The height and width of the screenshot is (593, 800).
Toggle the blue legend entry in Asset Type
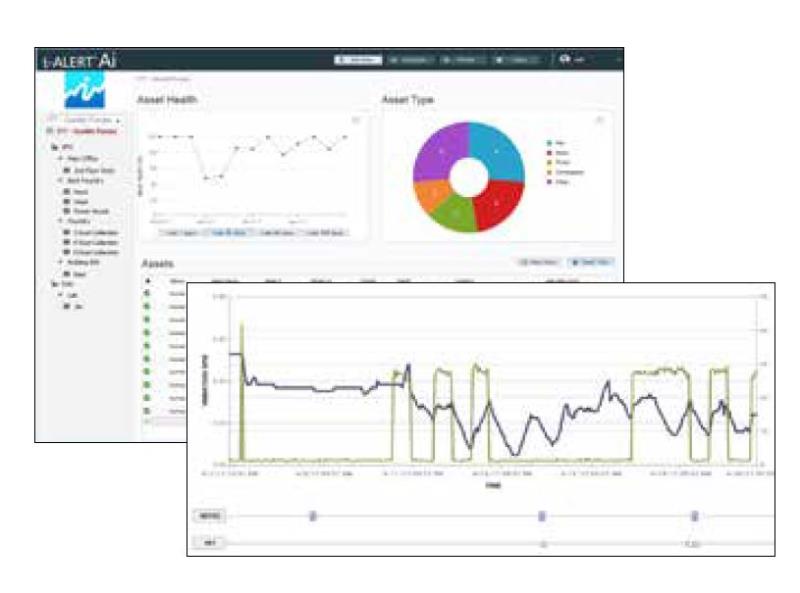coord(550,143)
